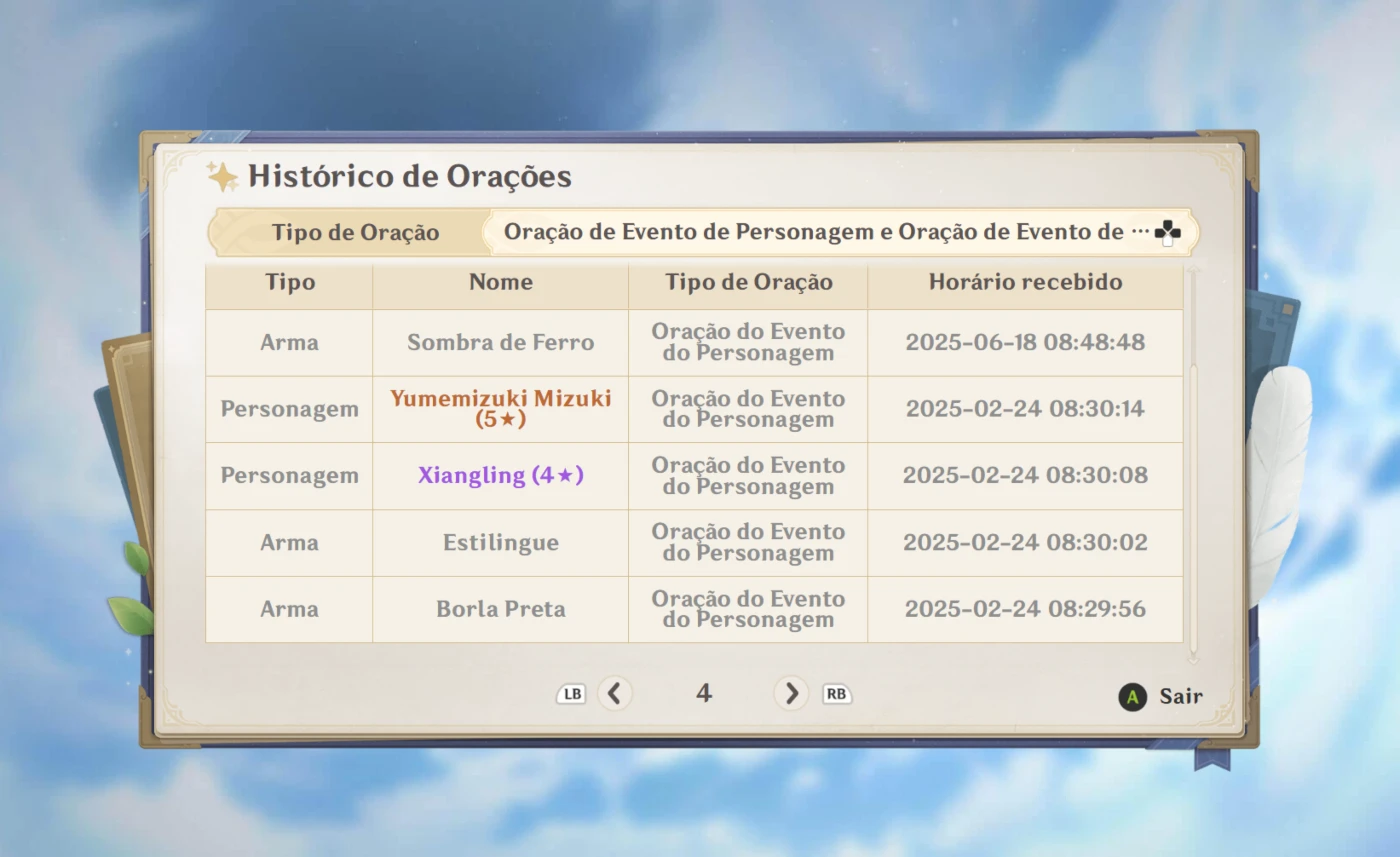Click Oração do Evento cell in Borla Preta row
The image size is (1400, 857).
click(x=748, y=609)
